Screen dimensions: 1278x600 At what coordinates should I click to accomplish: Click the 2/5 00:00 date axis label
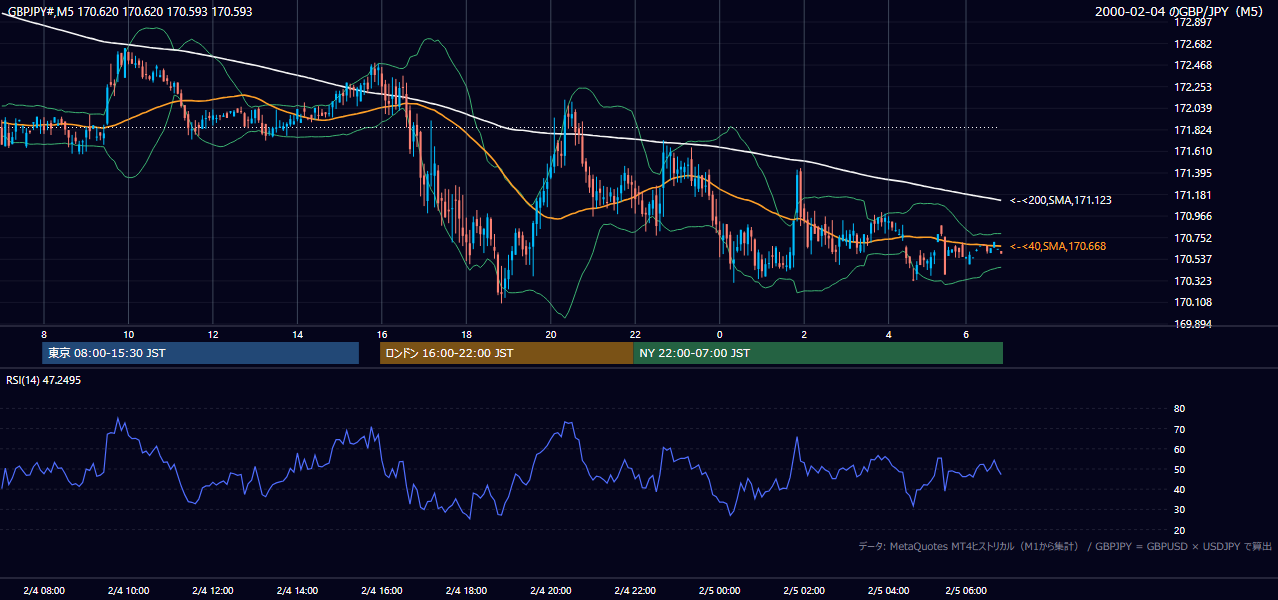(720, 591)
